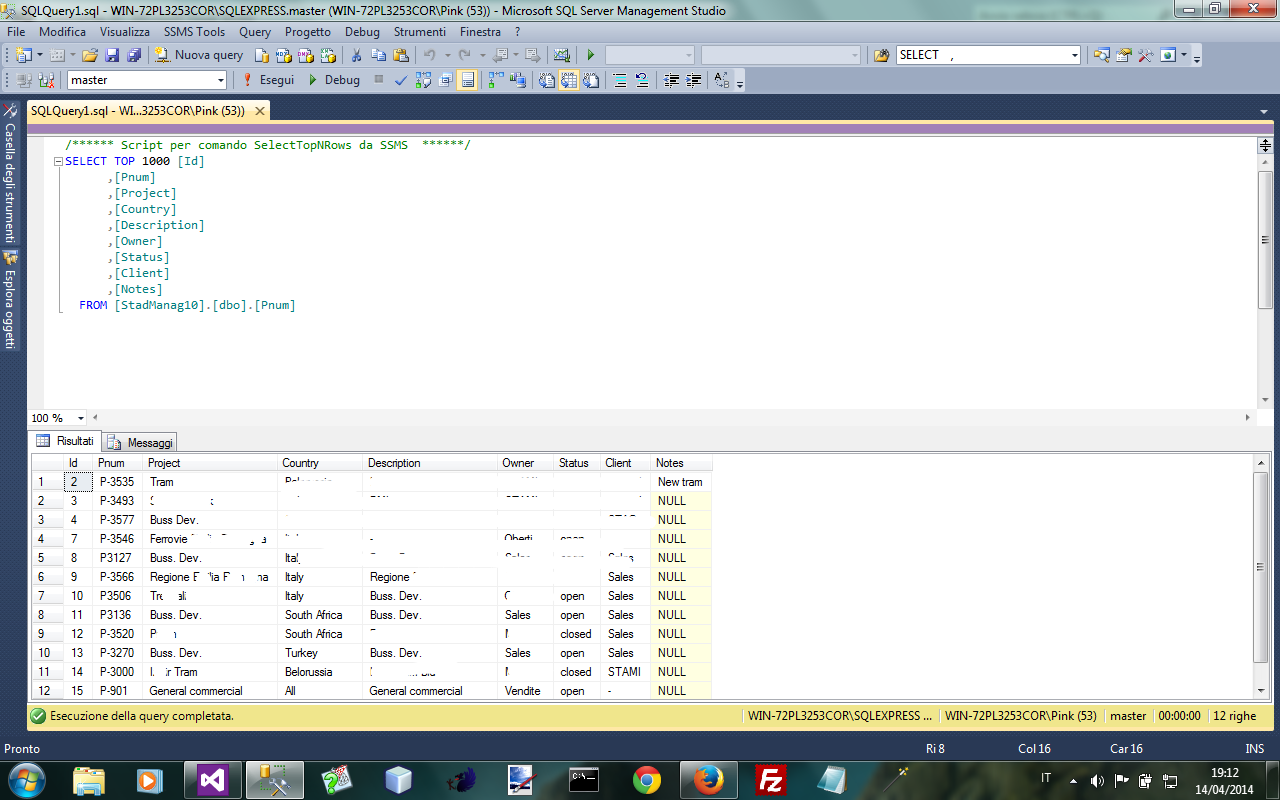Open the Query menu
This screenshot has width=1280, height=800.
click(x=255, y=32)
